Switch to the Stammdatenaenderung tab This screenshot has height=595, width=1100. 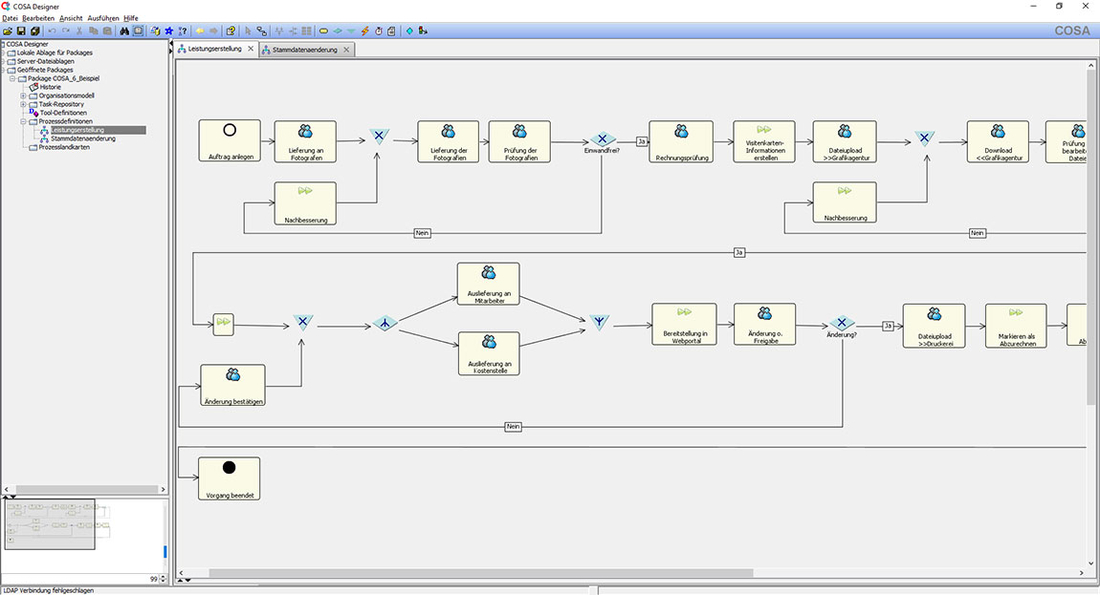[x=303, y=48]
